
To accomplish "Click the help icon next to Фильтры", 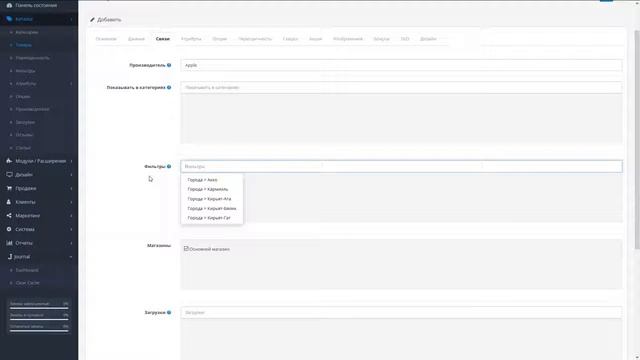I will tap(169, 166).
